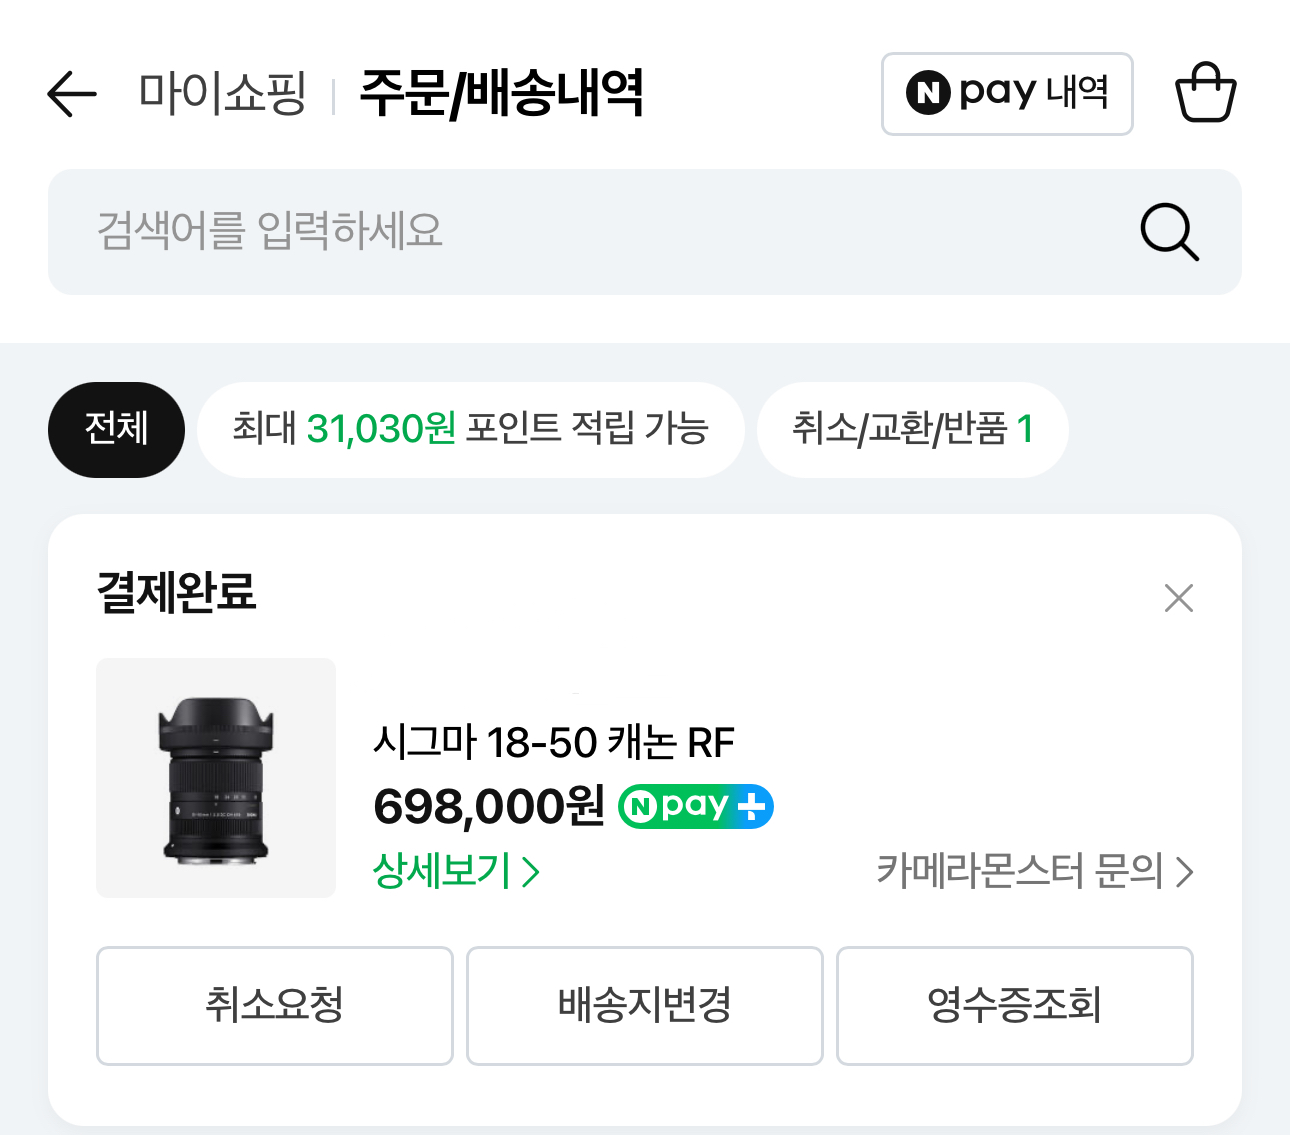
Task: Go to 마이쇼핑 breadcrumb link
Action: tap(222, 93)
